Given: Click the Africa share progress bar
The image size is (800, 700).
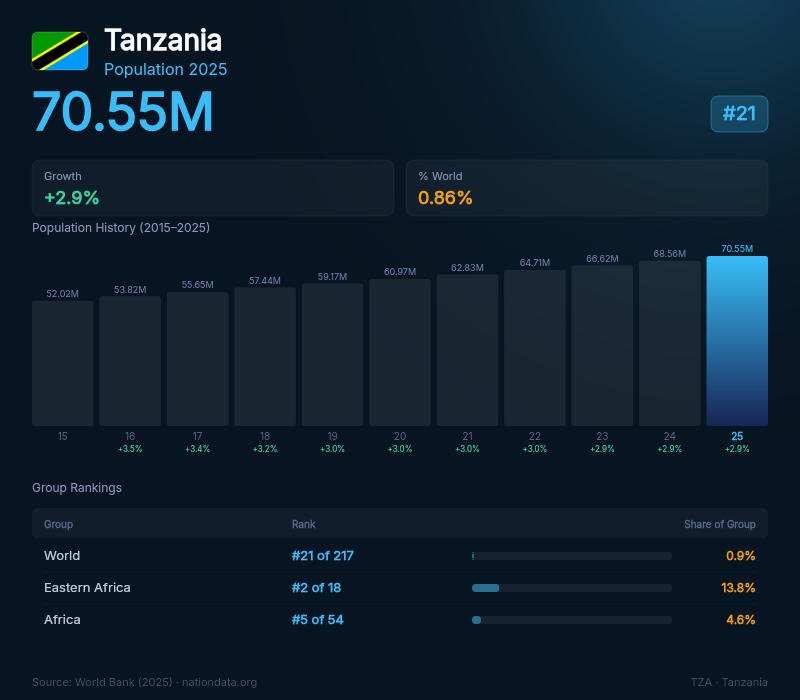Looking at the screenshot, I should click(571, 620).
